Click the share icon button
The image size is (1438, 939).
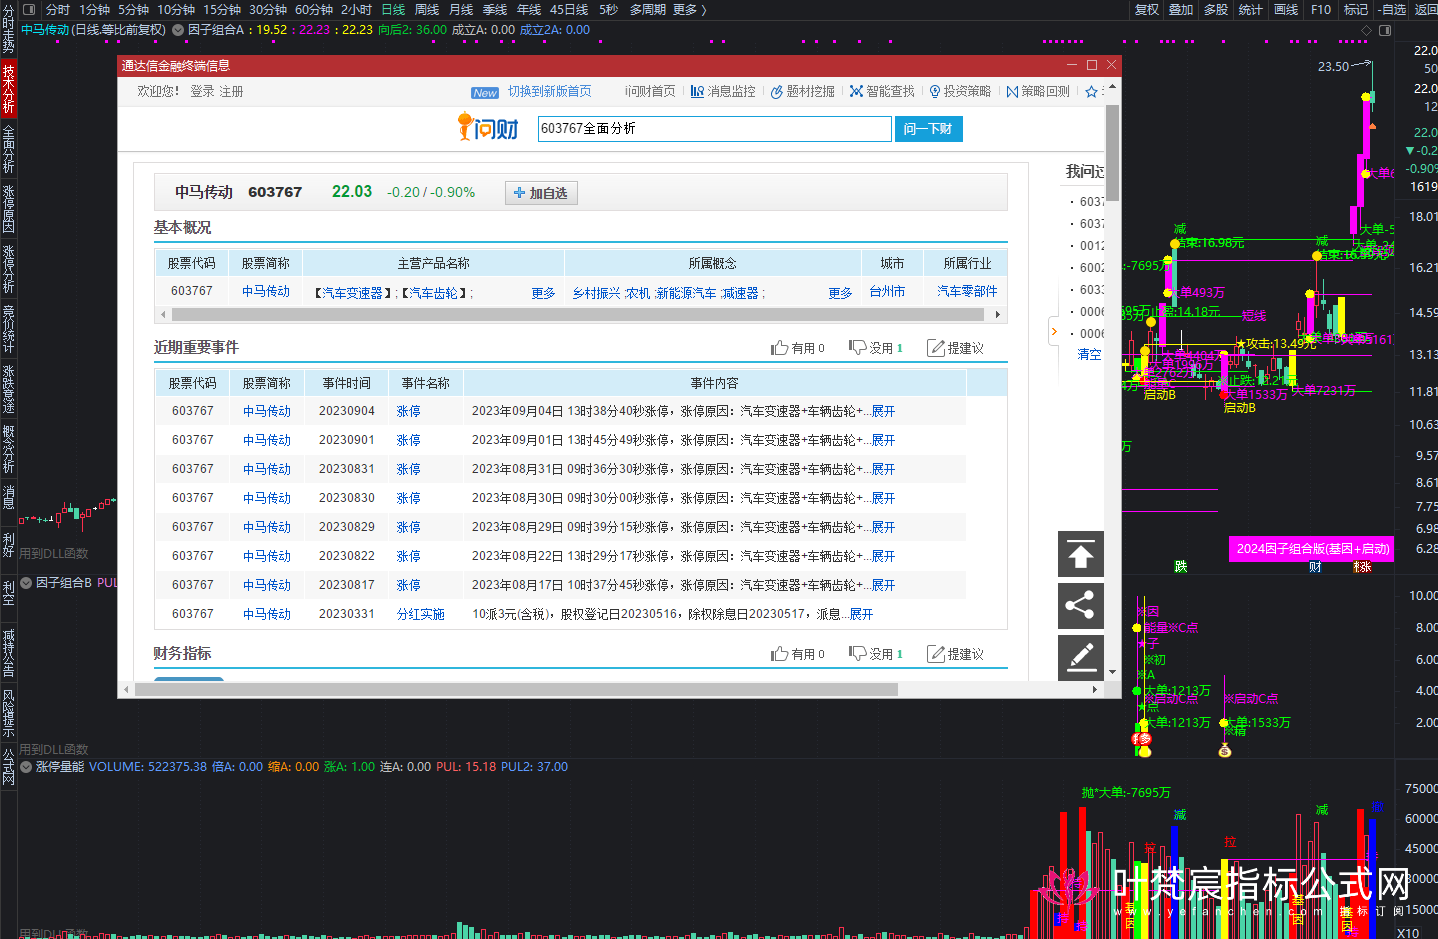(x=1081, y=606)
